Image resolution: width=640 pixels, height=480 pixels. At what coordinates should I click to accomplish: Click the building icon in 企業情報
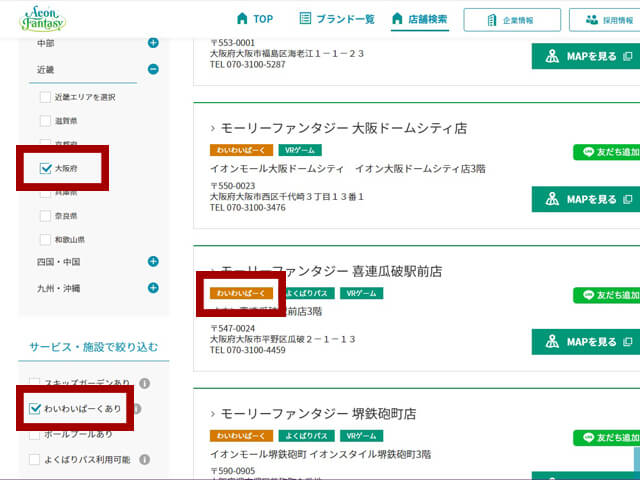point(492,20)
